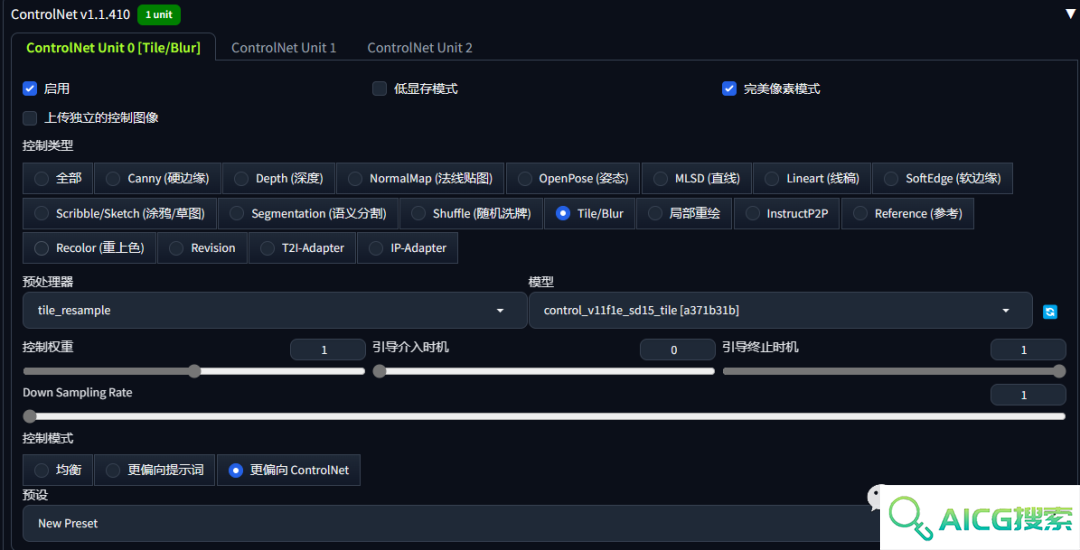
Task: Select the Revision control type
Action: click(202, 248)
